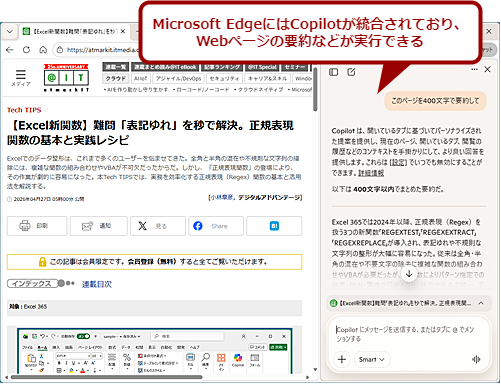
Task: Open the セミナー navigation item
Action: (x=295, y=67)
